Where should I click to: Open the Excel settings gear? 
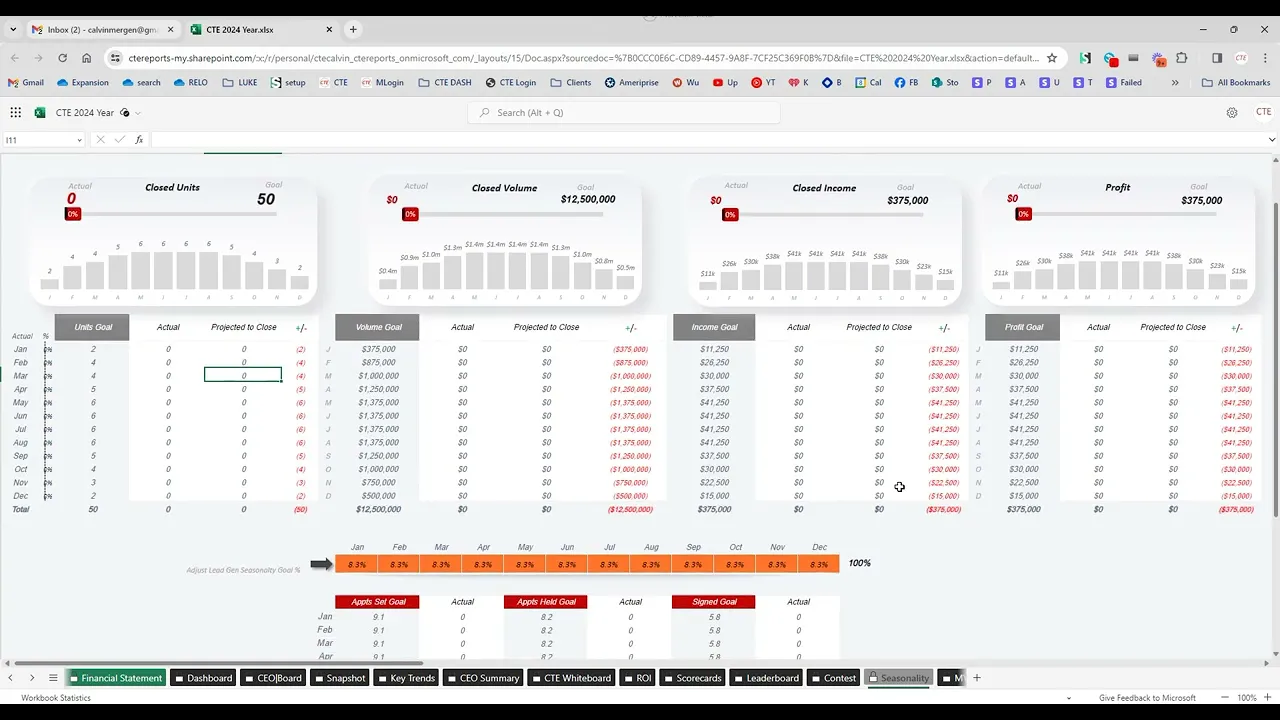click(1232, 113)
